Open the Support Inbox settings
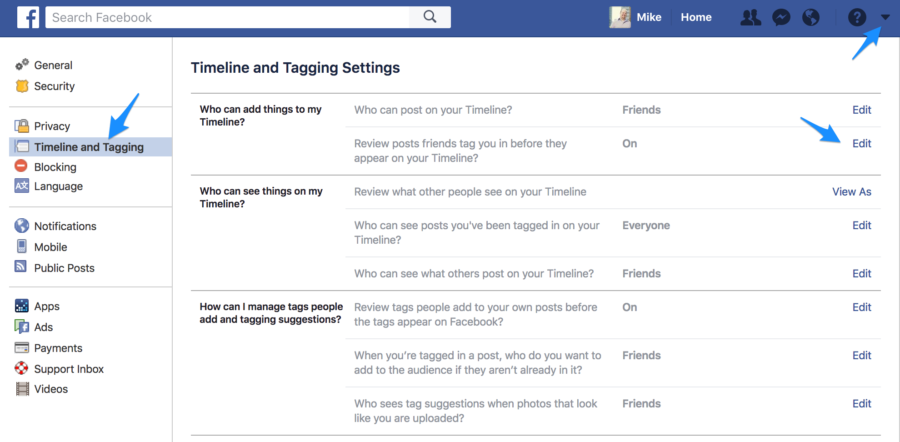Screen dimensions: 900x442 click(68, 369)
